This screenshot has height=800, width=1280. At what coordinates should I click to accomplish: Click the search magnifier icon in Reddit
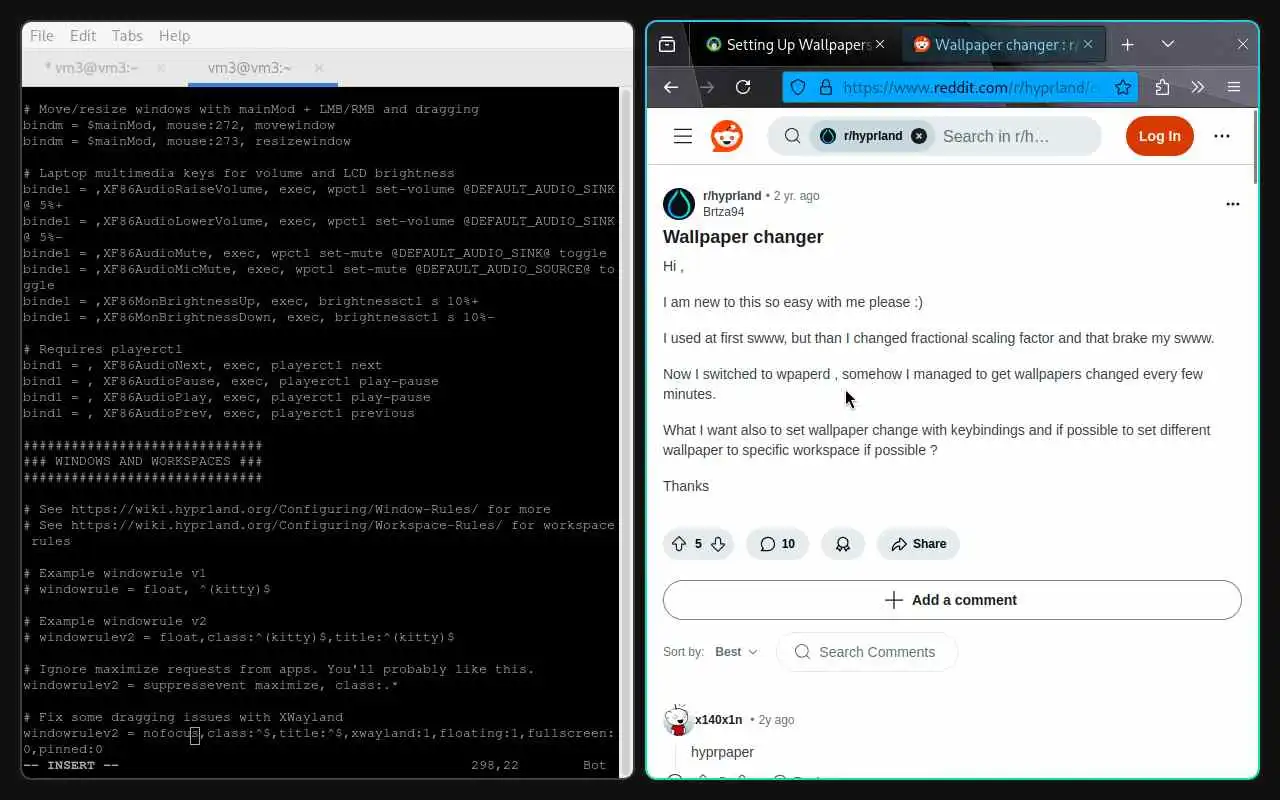click(x=792, y=136)
